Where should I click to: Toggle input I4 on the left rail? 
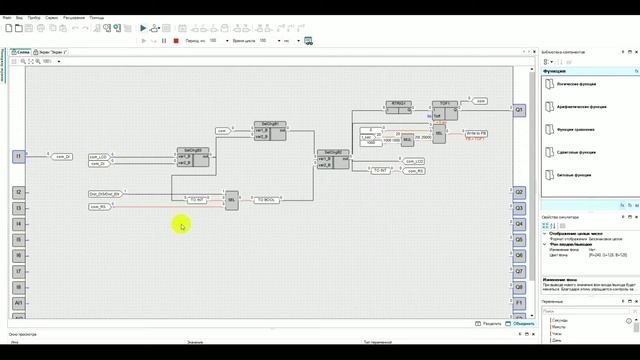click(x=18, y=224)
